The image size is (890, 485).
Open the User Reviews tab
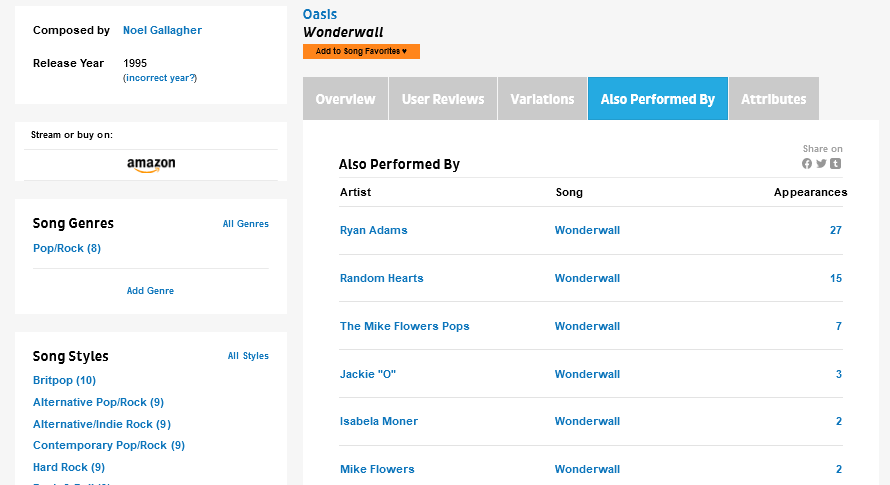pyautogui.click(x=443, y=99)
